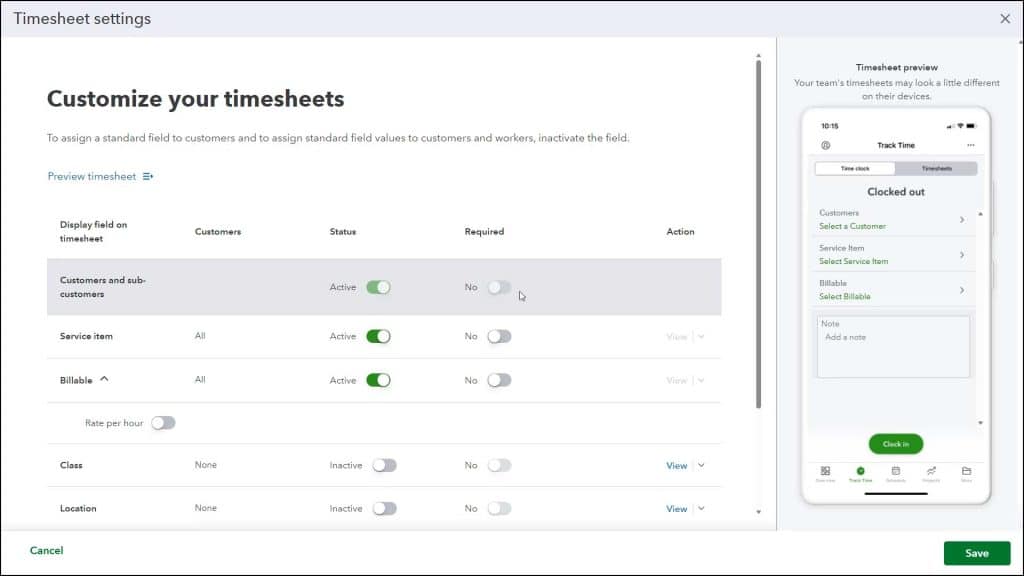This screenshot has height=576, width=1024.
Task: Enable the Rate per hour toggle
Action: click(x=164, y=422)
